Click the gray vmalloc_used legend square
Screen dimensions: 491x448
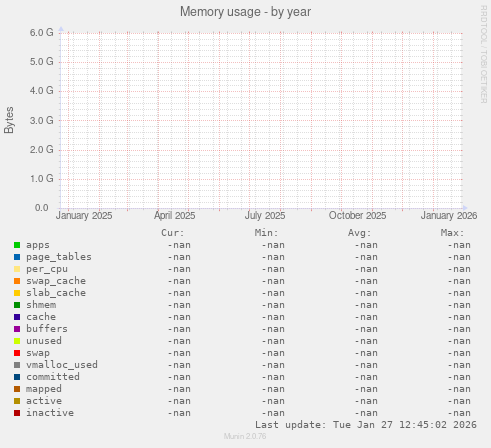pyautogui.click(x=17, y=365)
